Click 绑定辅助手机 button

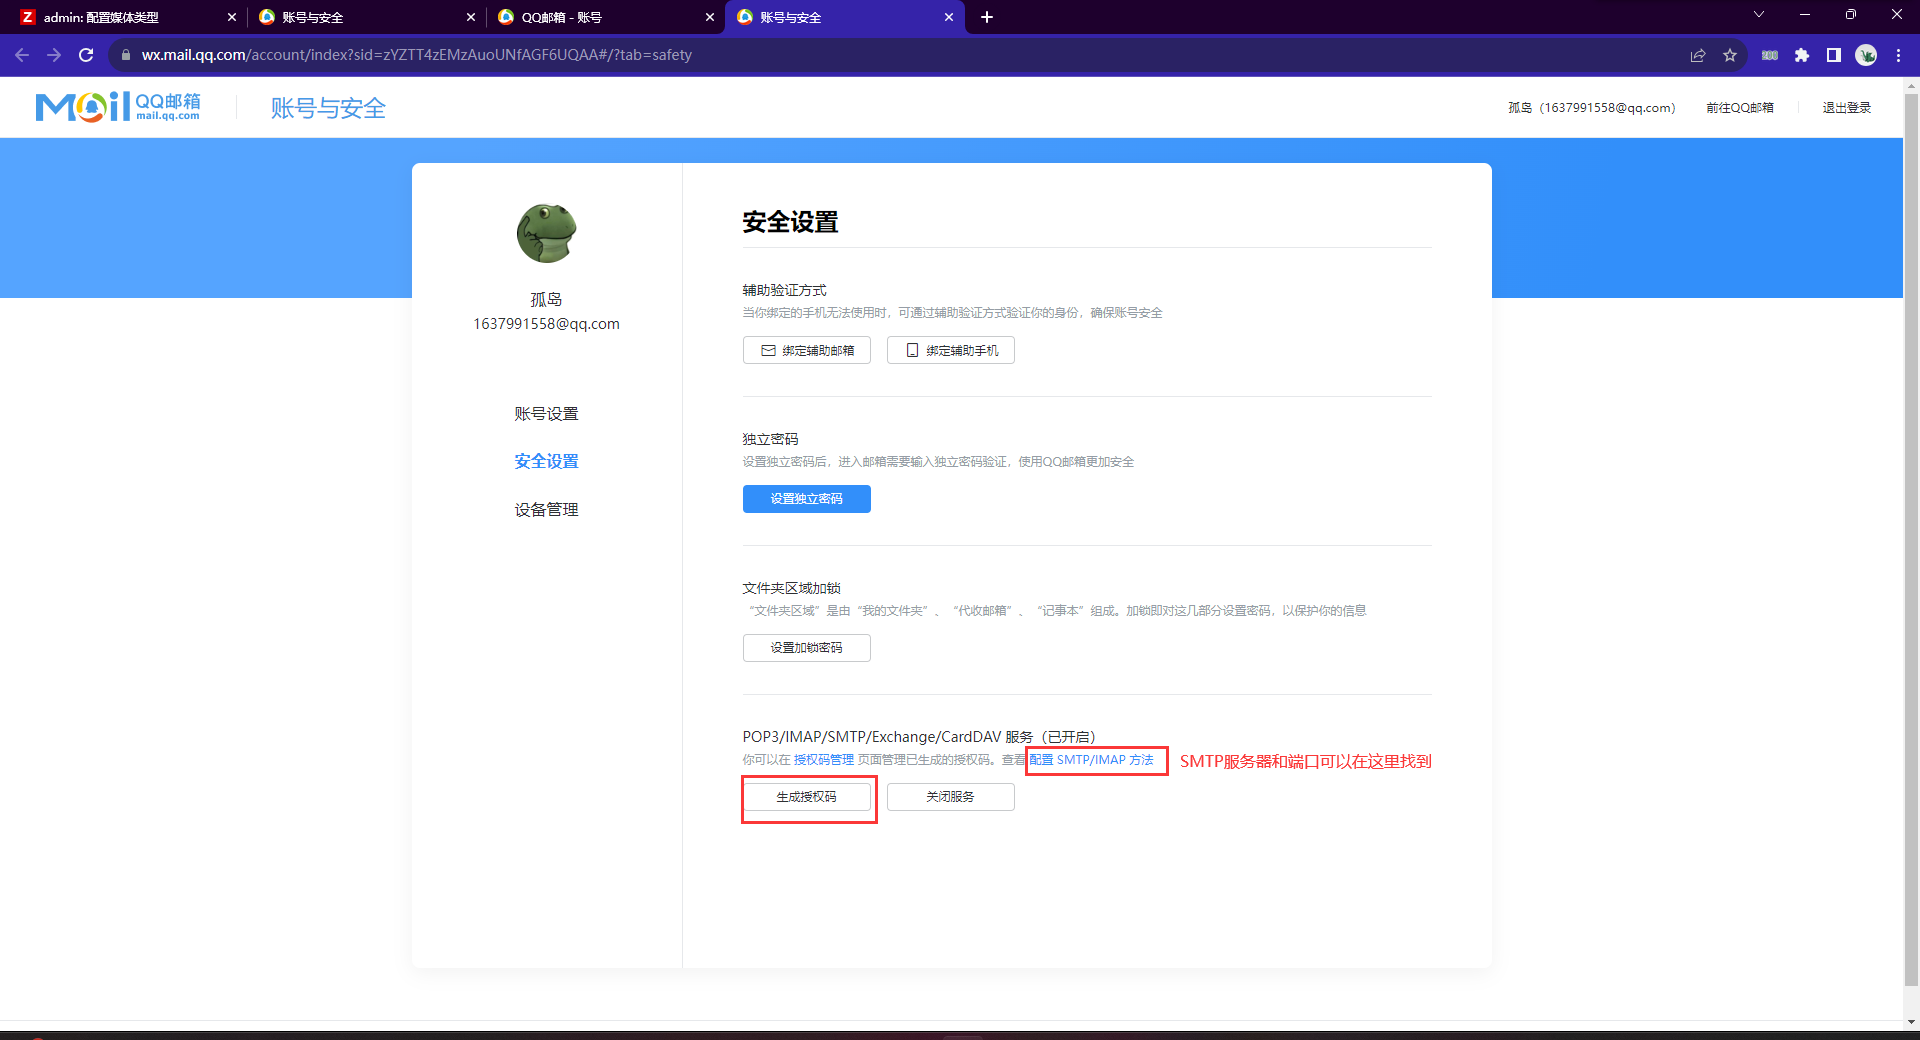point(951,350)
